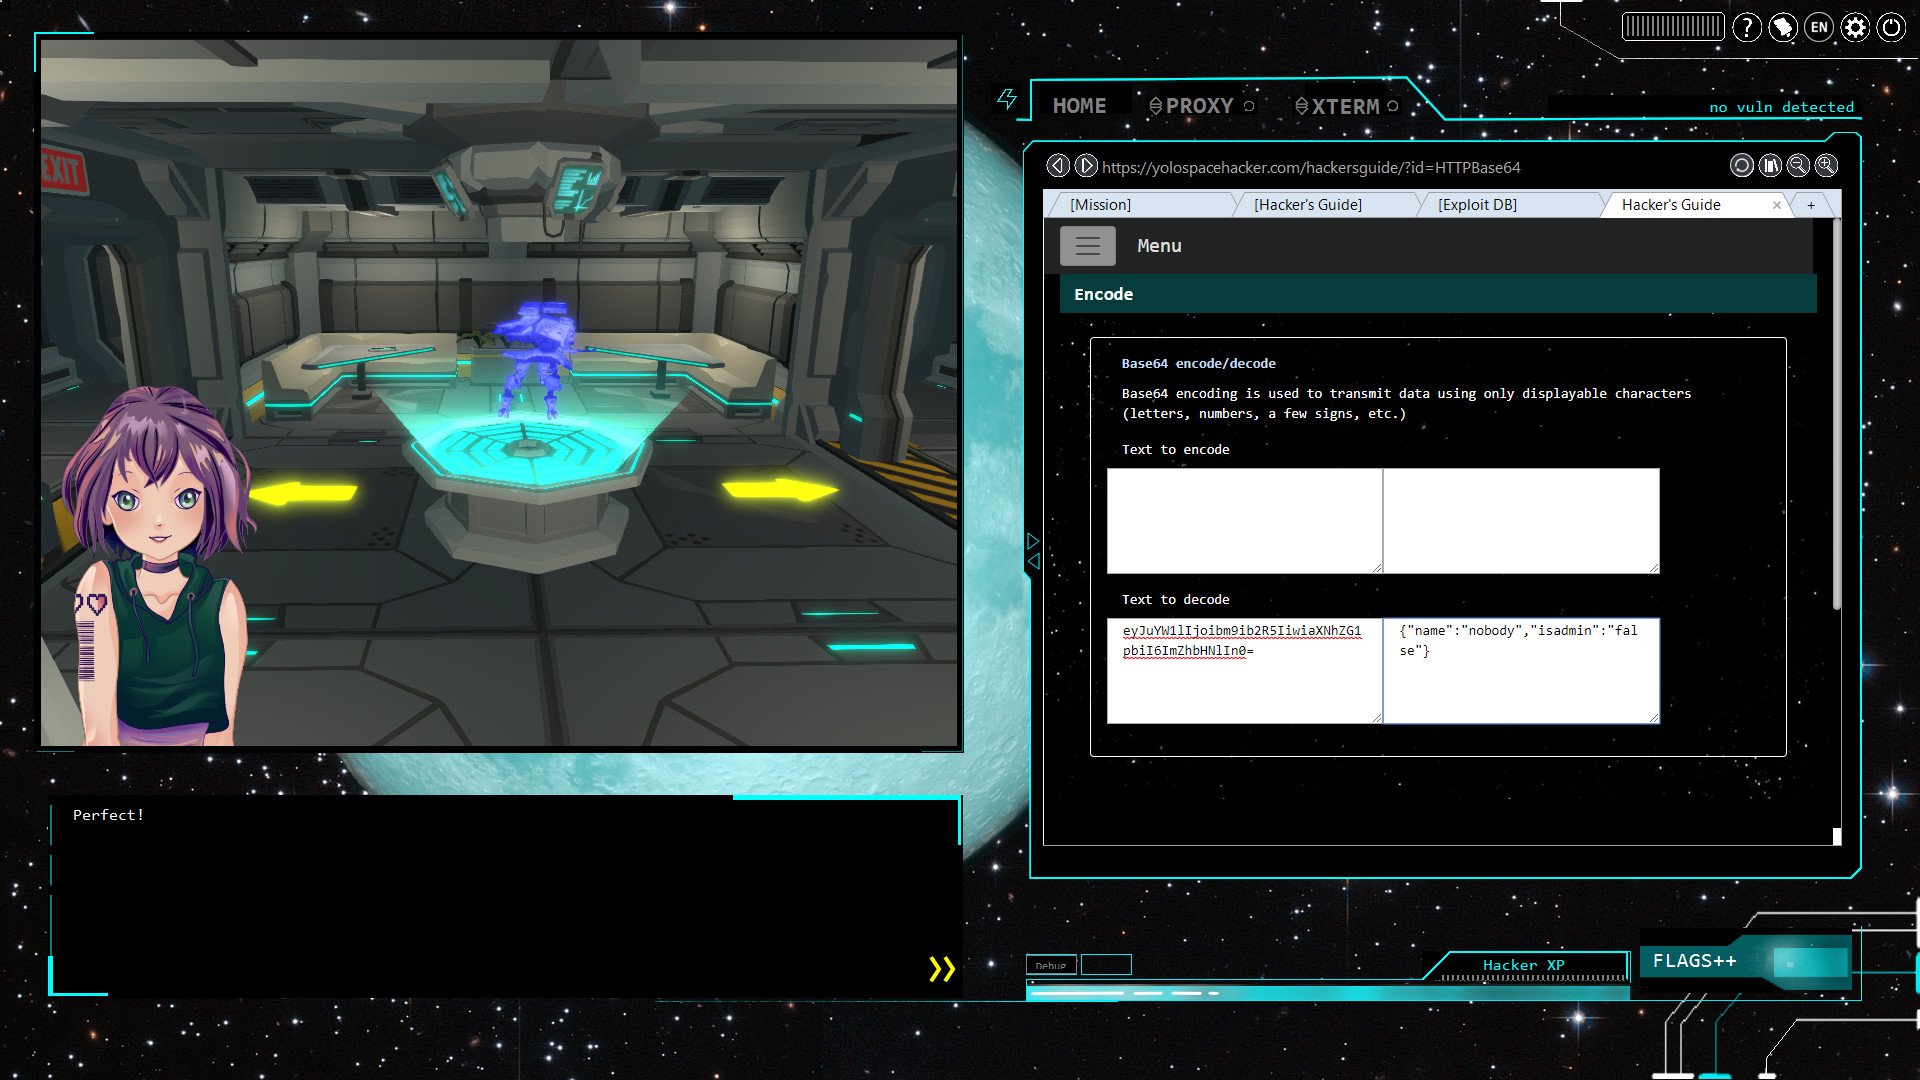Click the help question mark icon

1747,28
